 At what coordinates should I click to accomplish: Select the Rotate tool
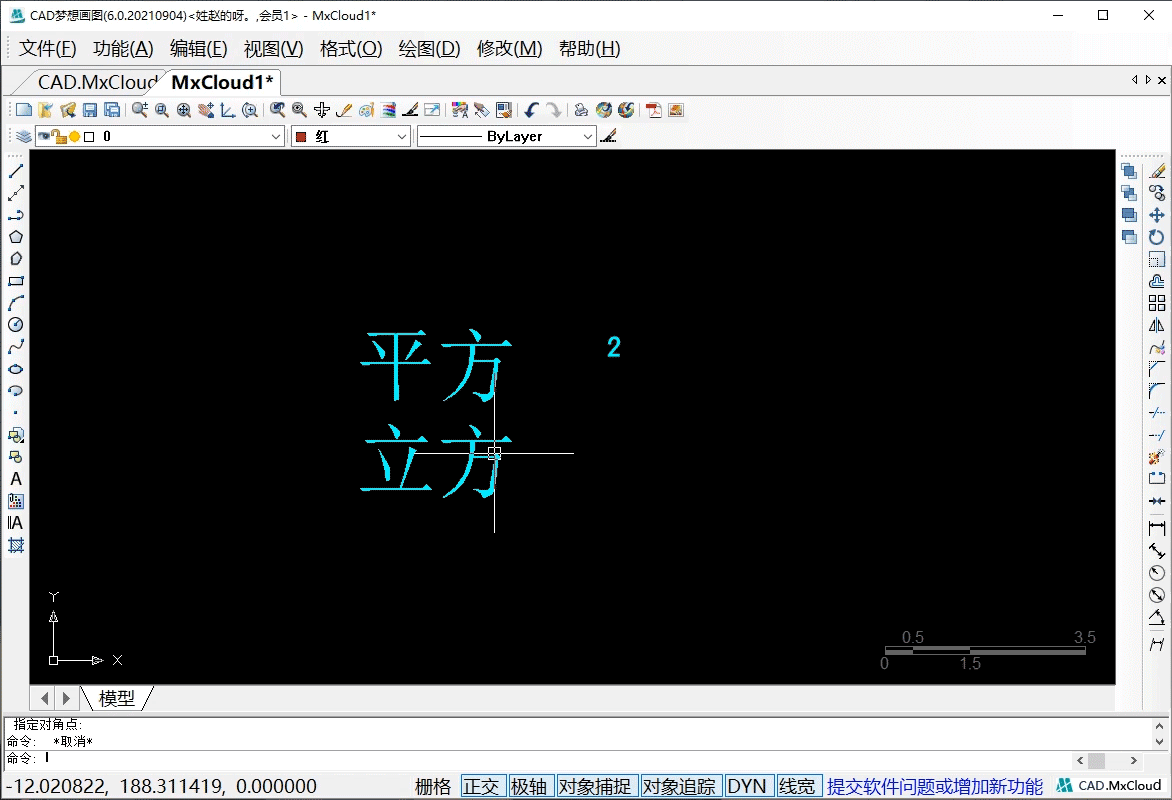click(x=1157, y=237)
